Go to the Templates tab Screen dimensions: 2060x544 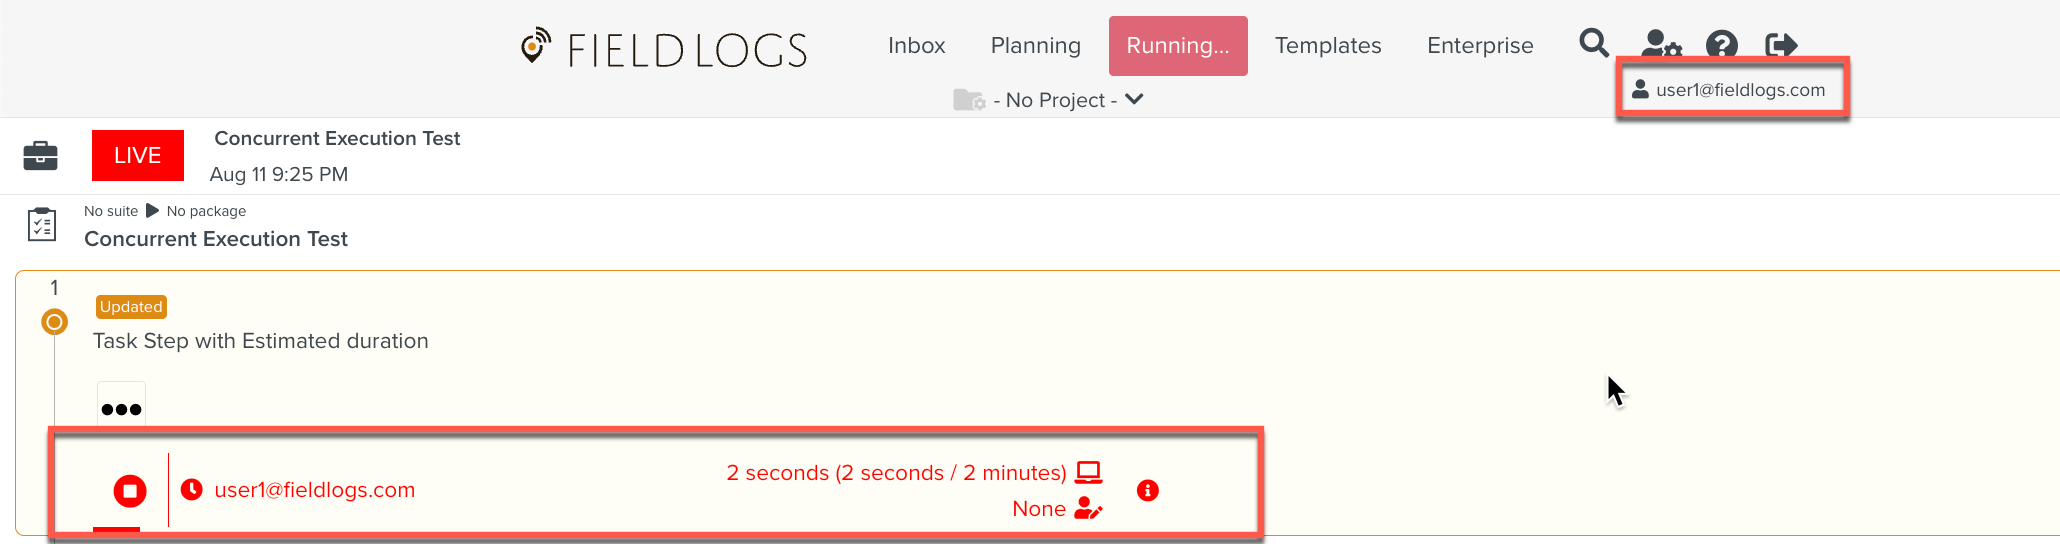1327,46
